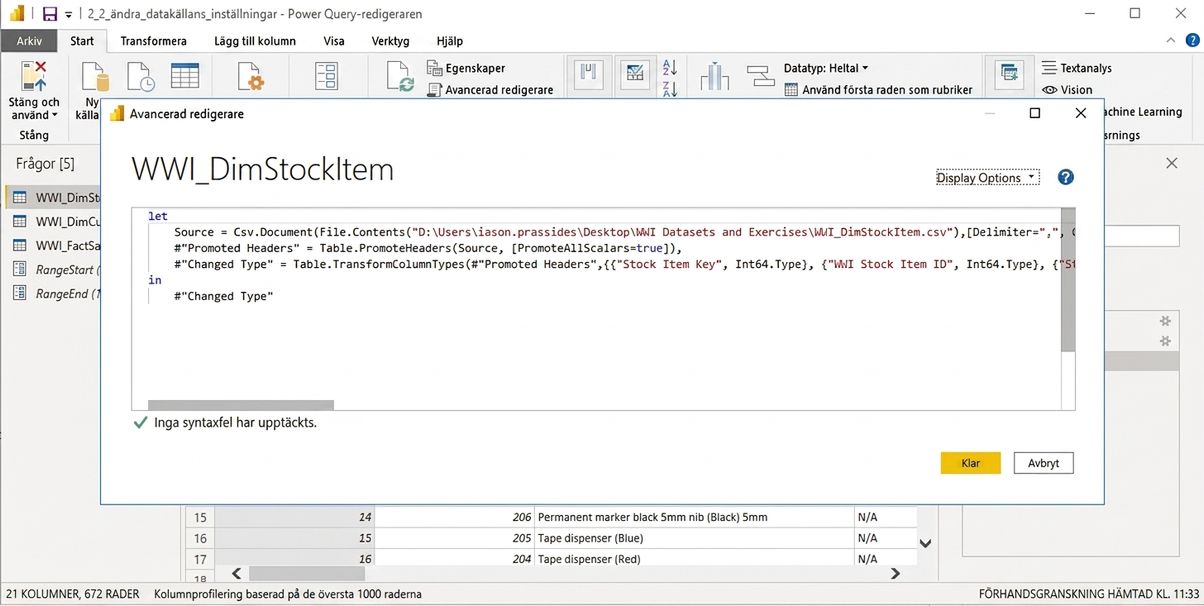Select the WWI_FactSales query
The width and height of the screenshot is (1204, 606).
point(56,245)
